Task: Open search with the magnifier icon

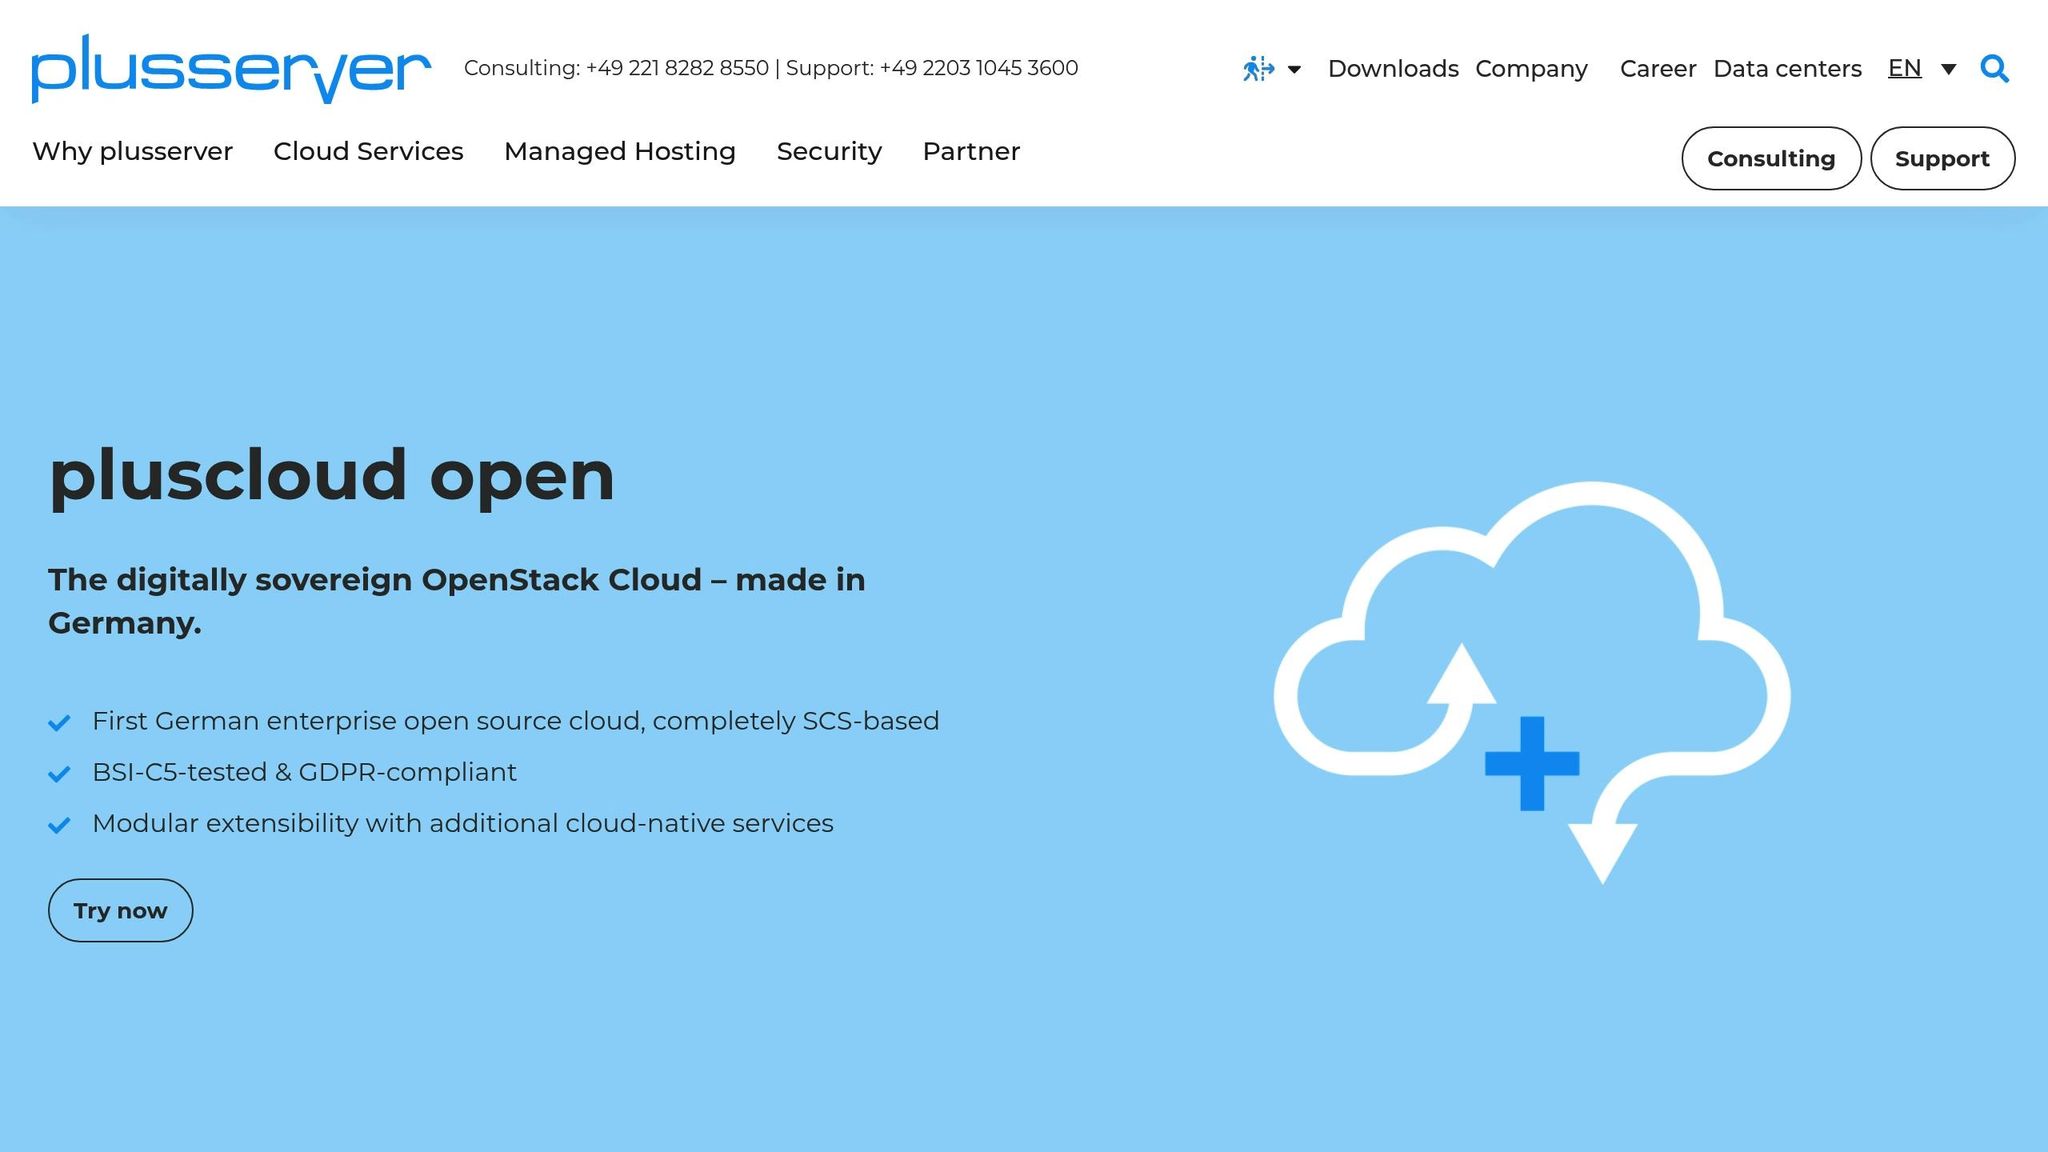Action: pyautogui.click(x=1994, y=68)
